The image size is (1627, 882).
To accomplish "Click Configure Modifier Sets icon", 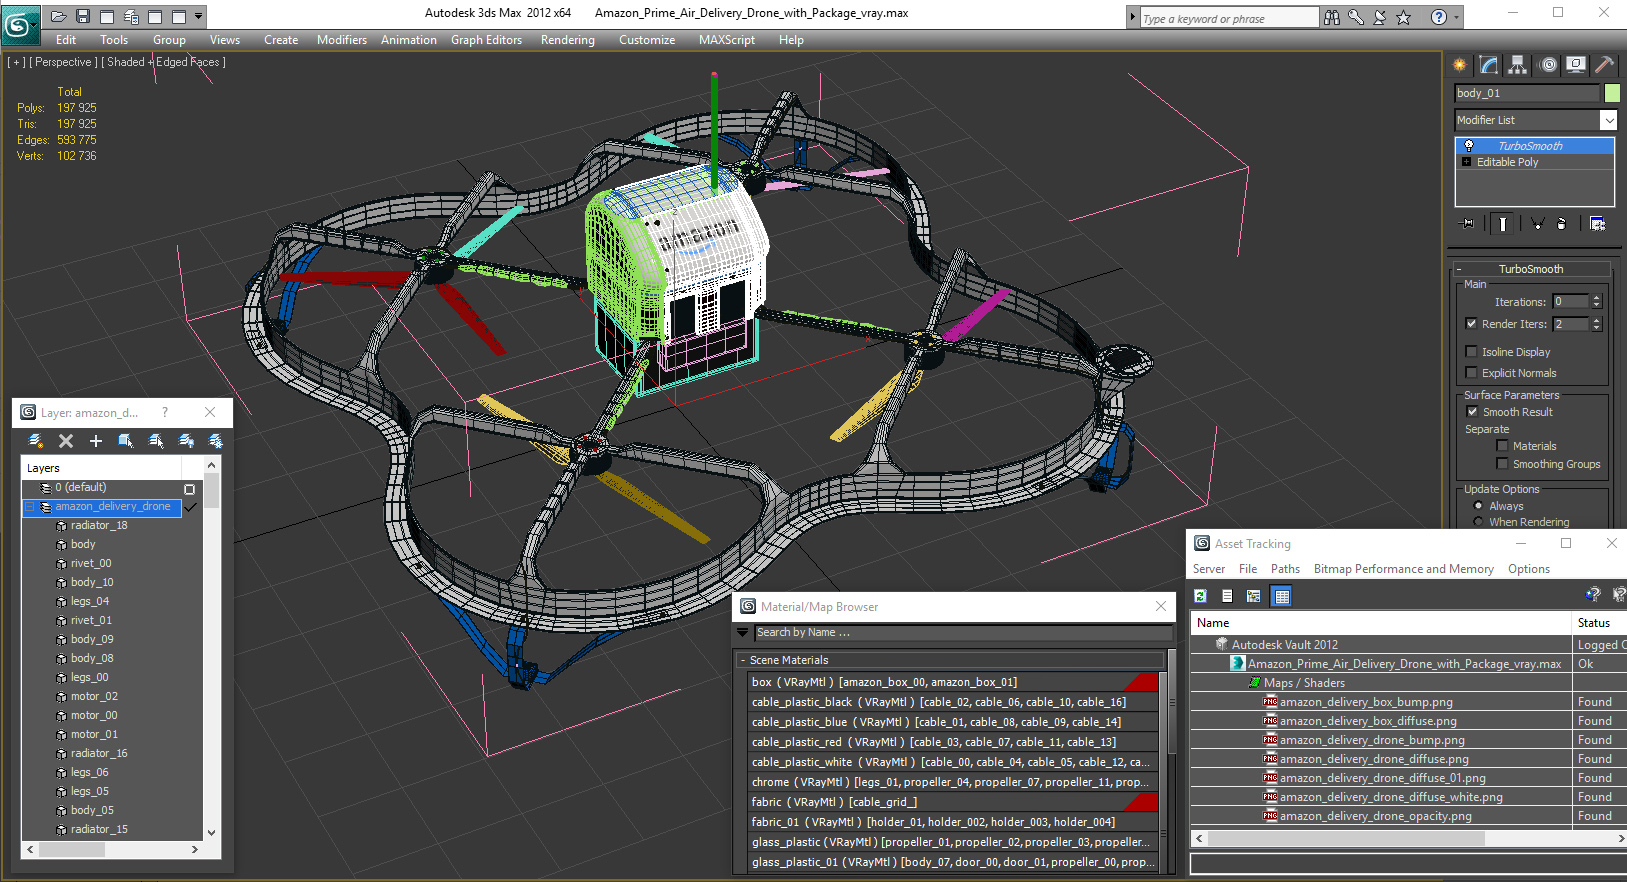I will click(1597, 224).
